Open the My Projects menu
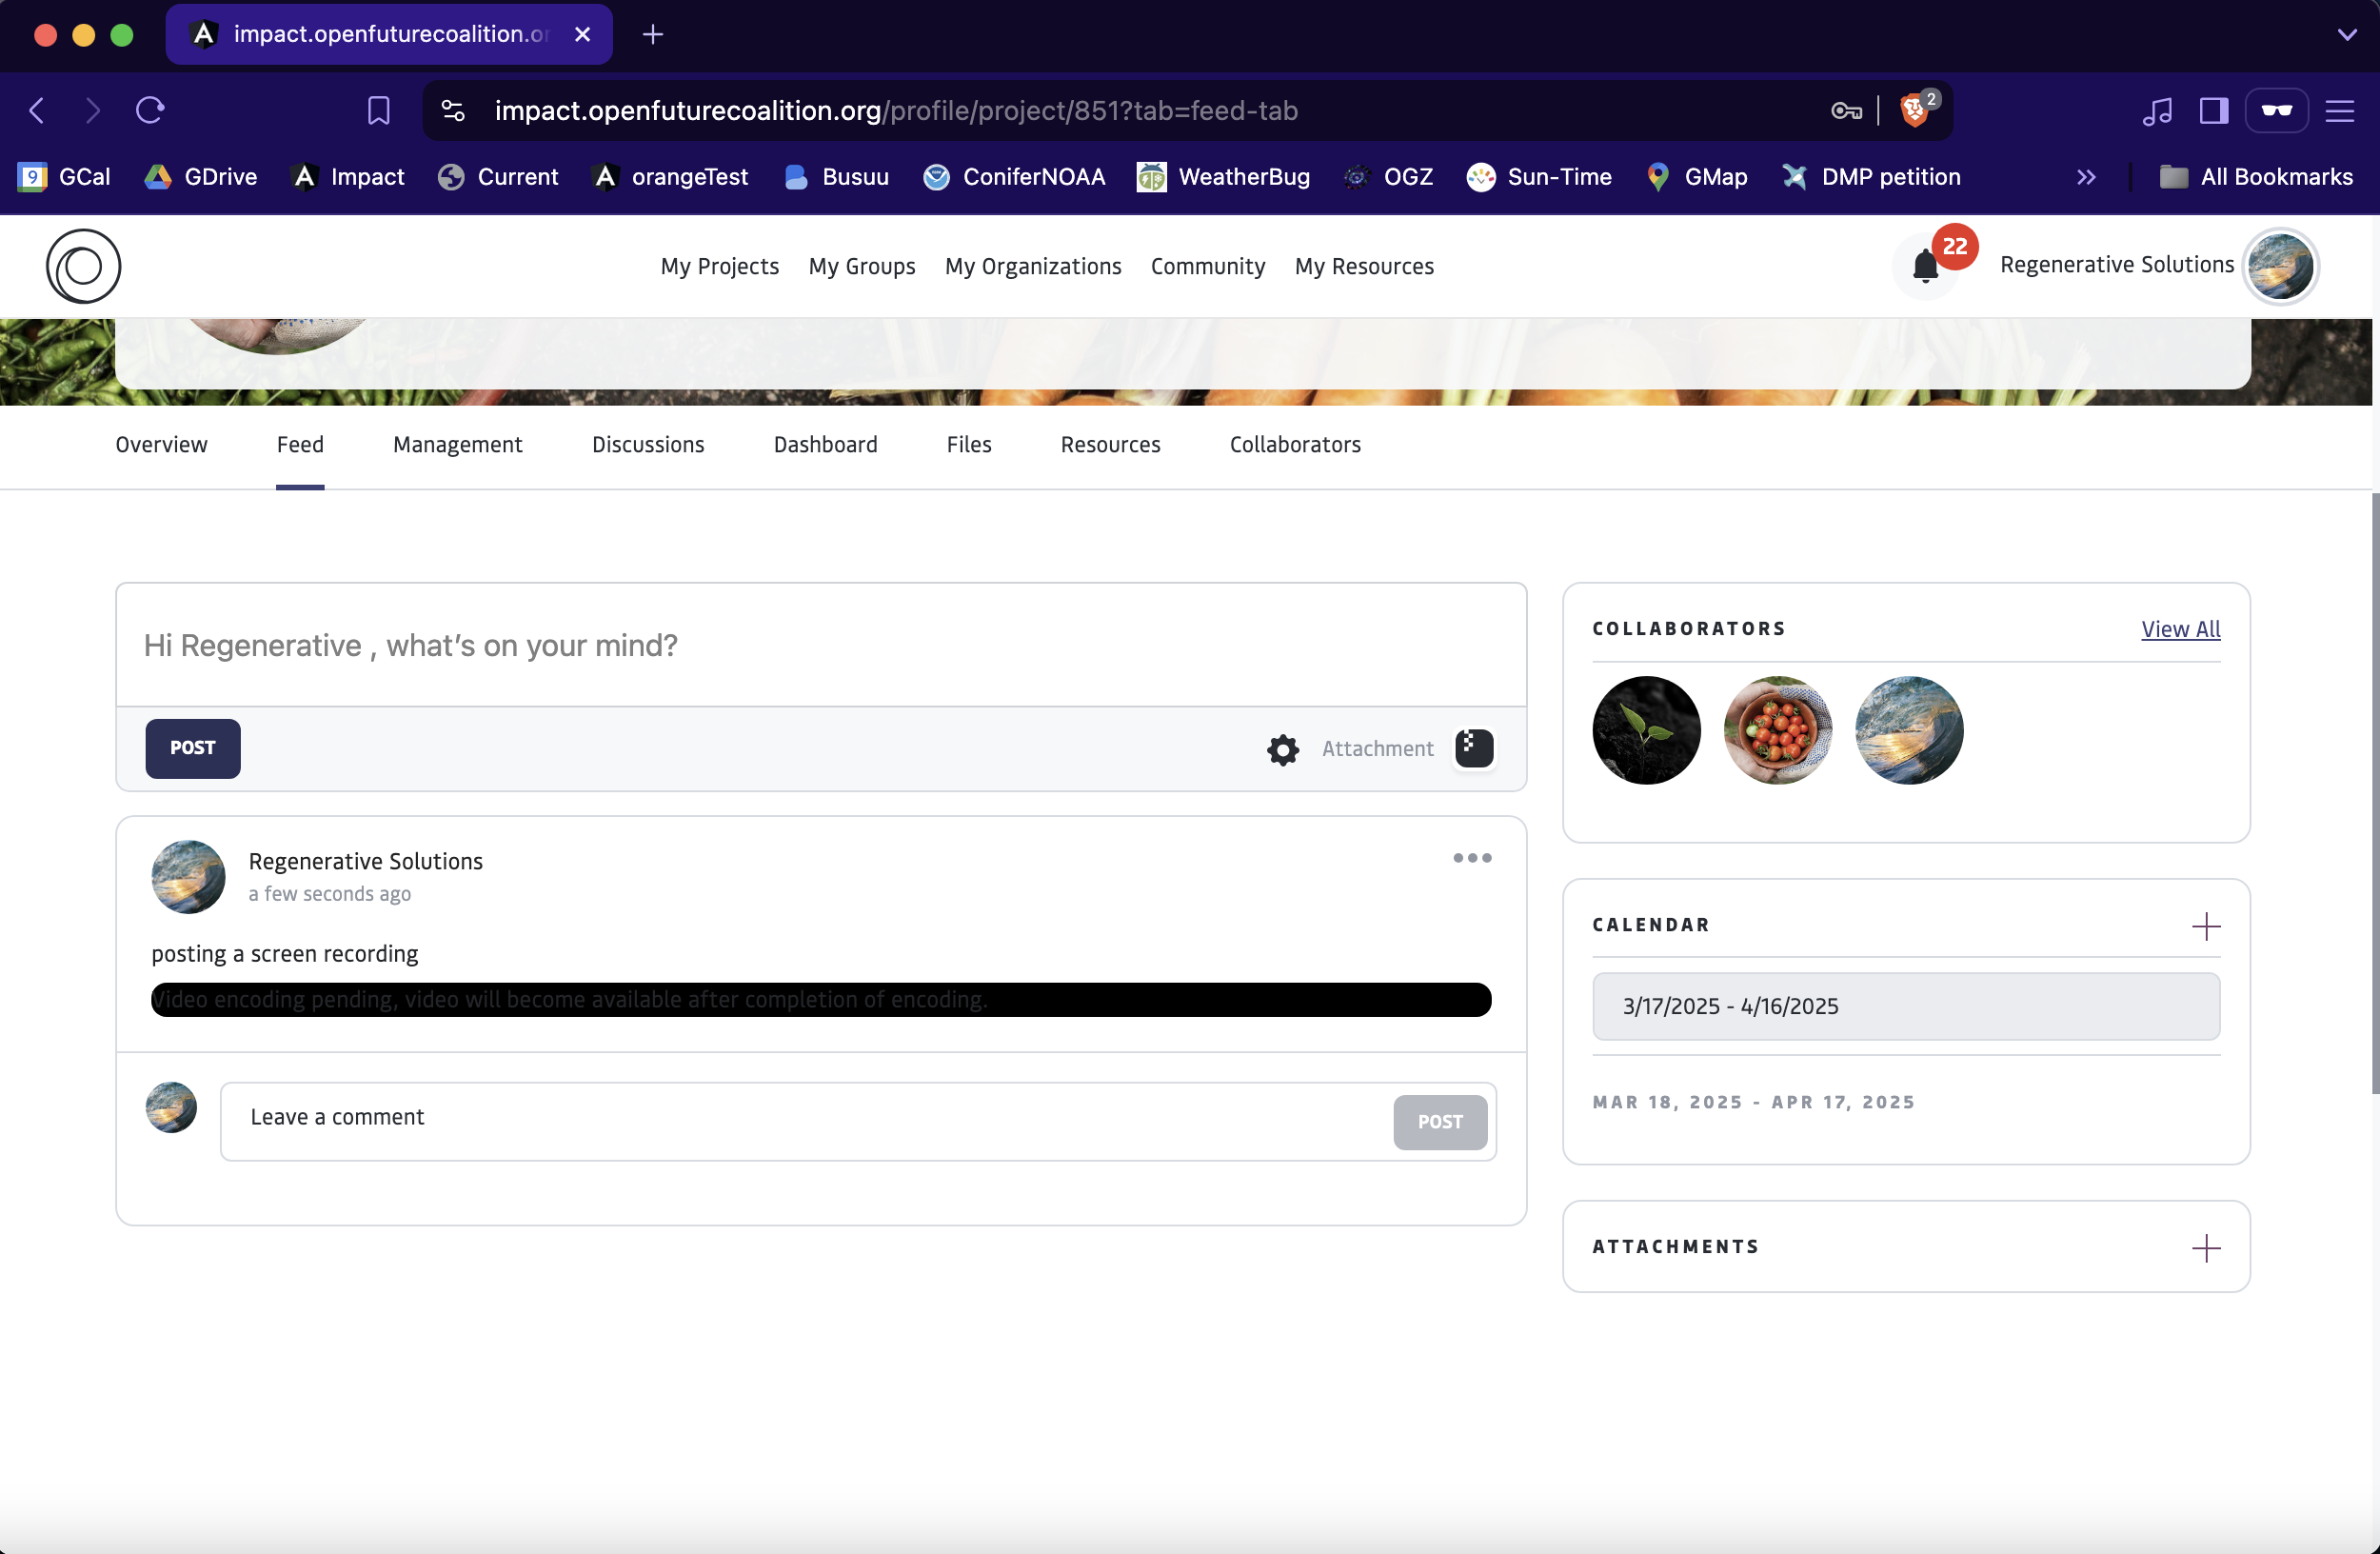Viewport: 2380px width, 1554px height. click(x=719, y=266)
